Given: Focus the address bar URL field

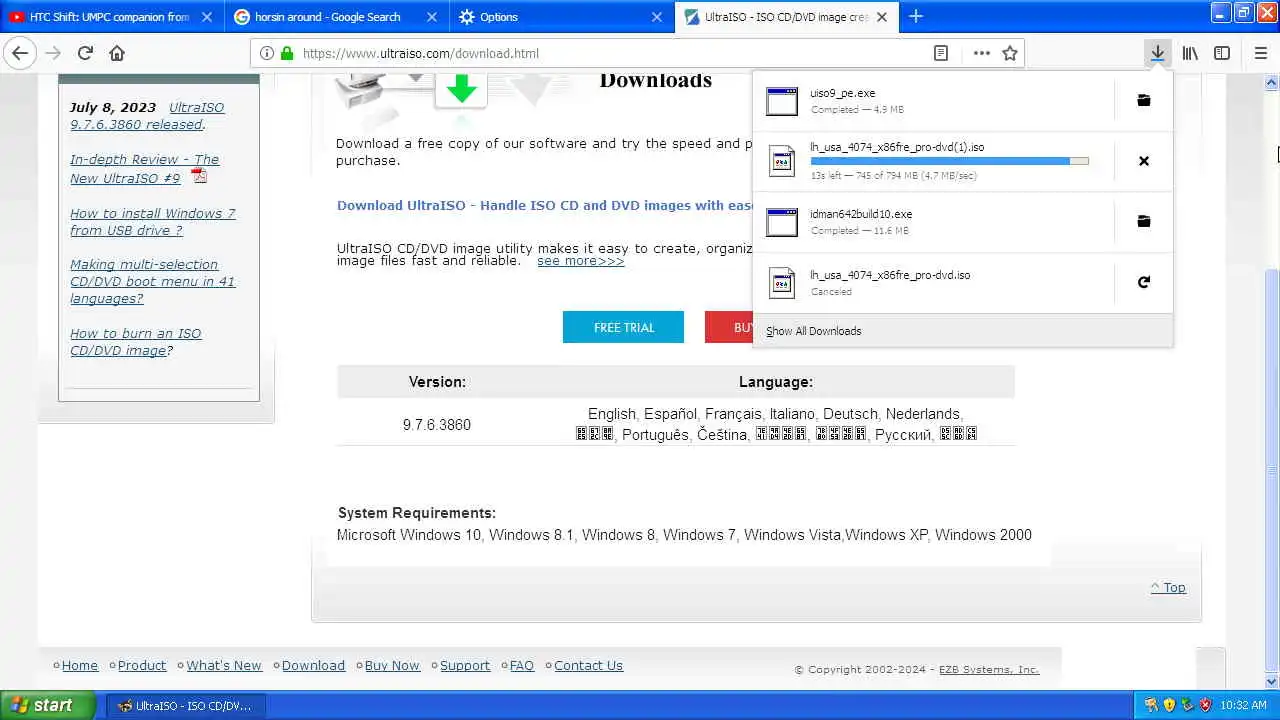Looking at the screenshot, I should click(x=610, y=53).
